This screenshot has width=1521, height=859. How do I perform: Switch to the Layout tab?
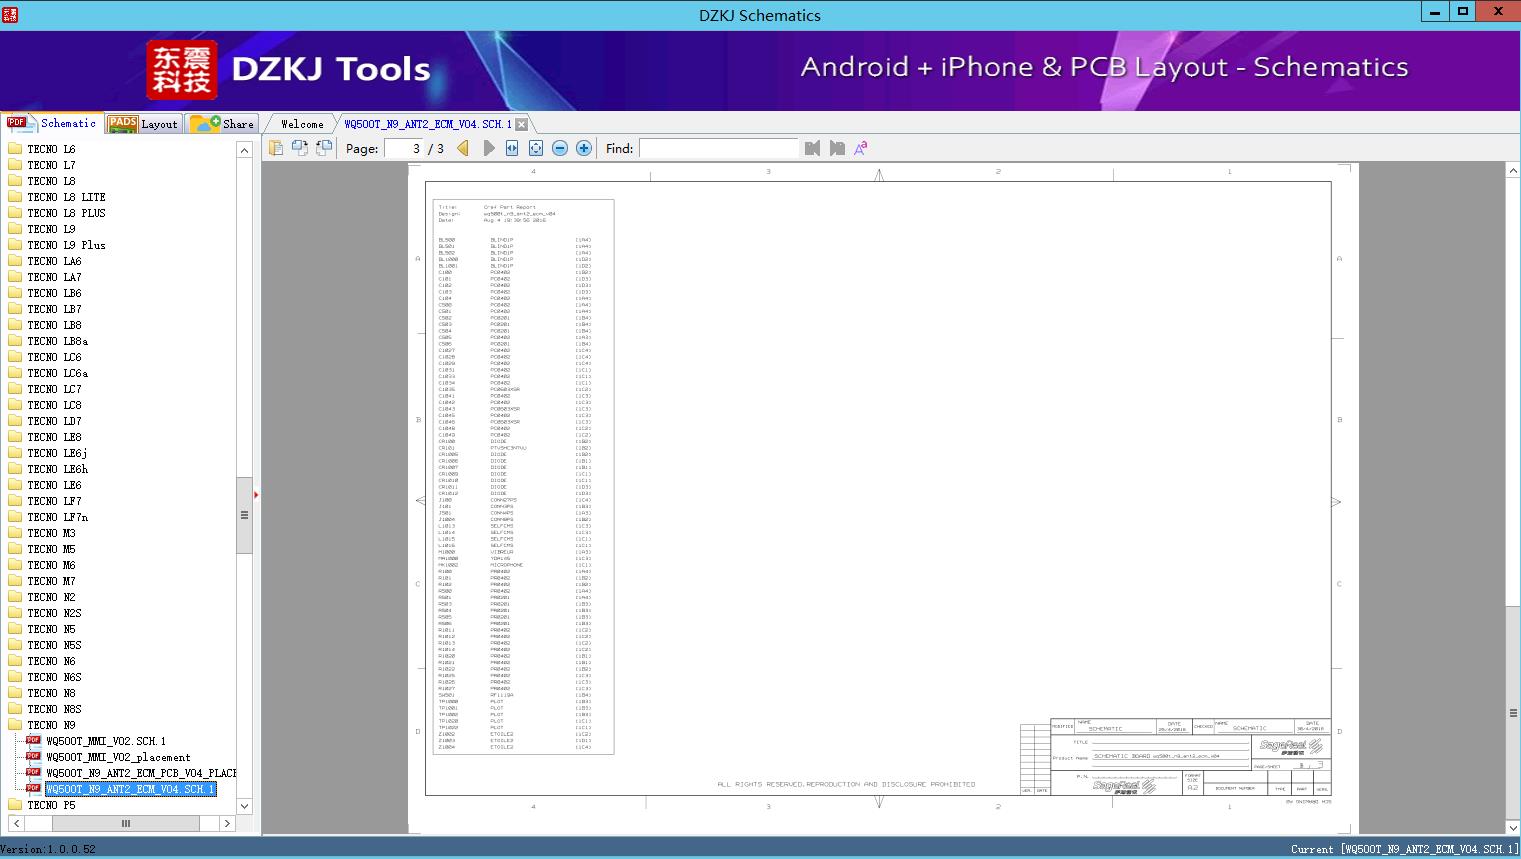pyautogui.click(x=143, y=123)
